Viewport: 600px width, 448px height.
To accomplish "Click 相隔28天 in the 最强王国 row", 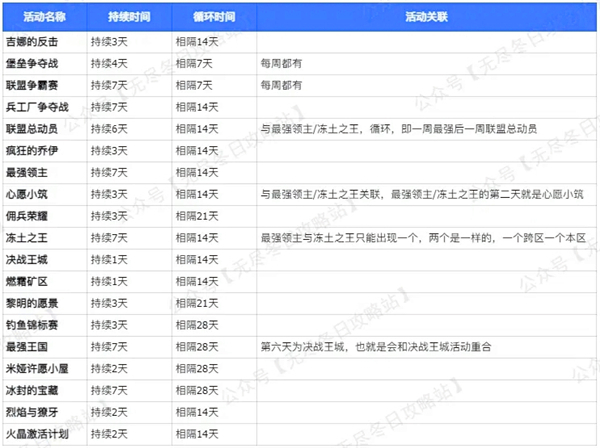I will (197, 347).
